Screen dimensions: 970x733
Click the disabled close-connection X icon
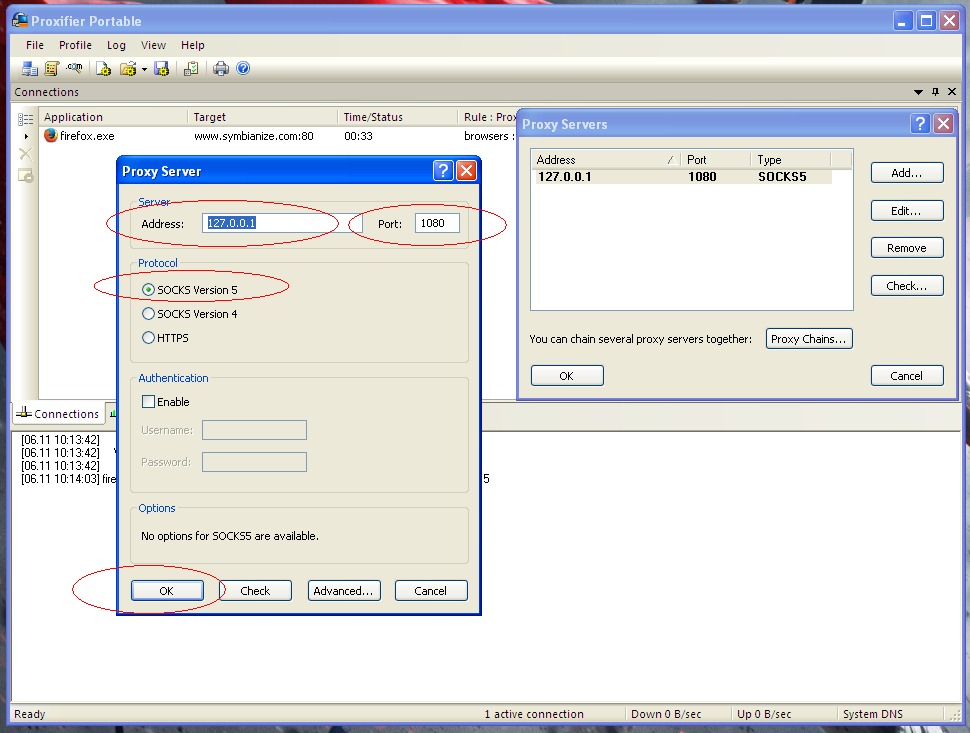(25, 153)
